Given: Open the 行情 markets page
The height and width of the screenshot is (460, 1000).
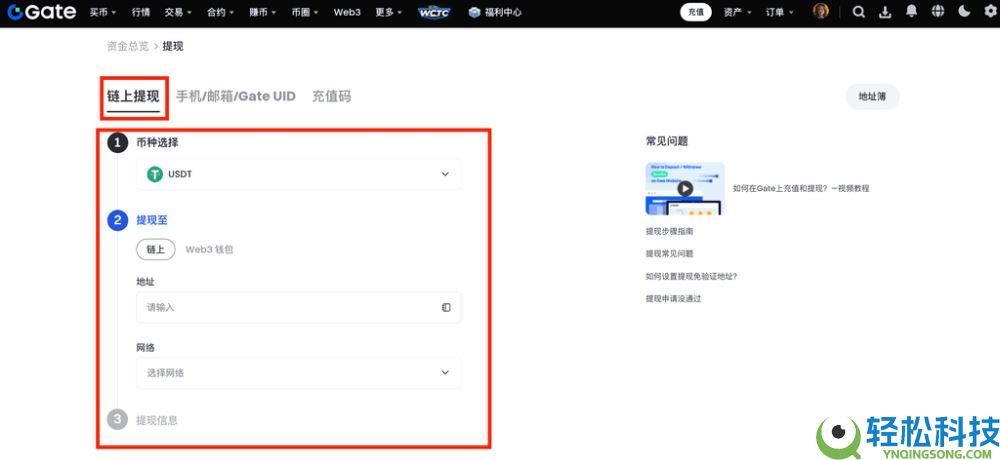Looking at the screenshot, I should click(x=141, y=12).
